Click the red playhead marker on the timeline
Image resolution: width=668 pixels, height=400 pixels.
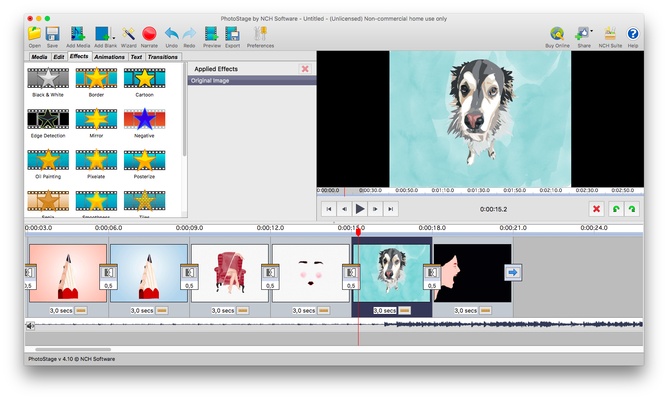click(358, 232)
